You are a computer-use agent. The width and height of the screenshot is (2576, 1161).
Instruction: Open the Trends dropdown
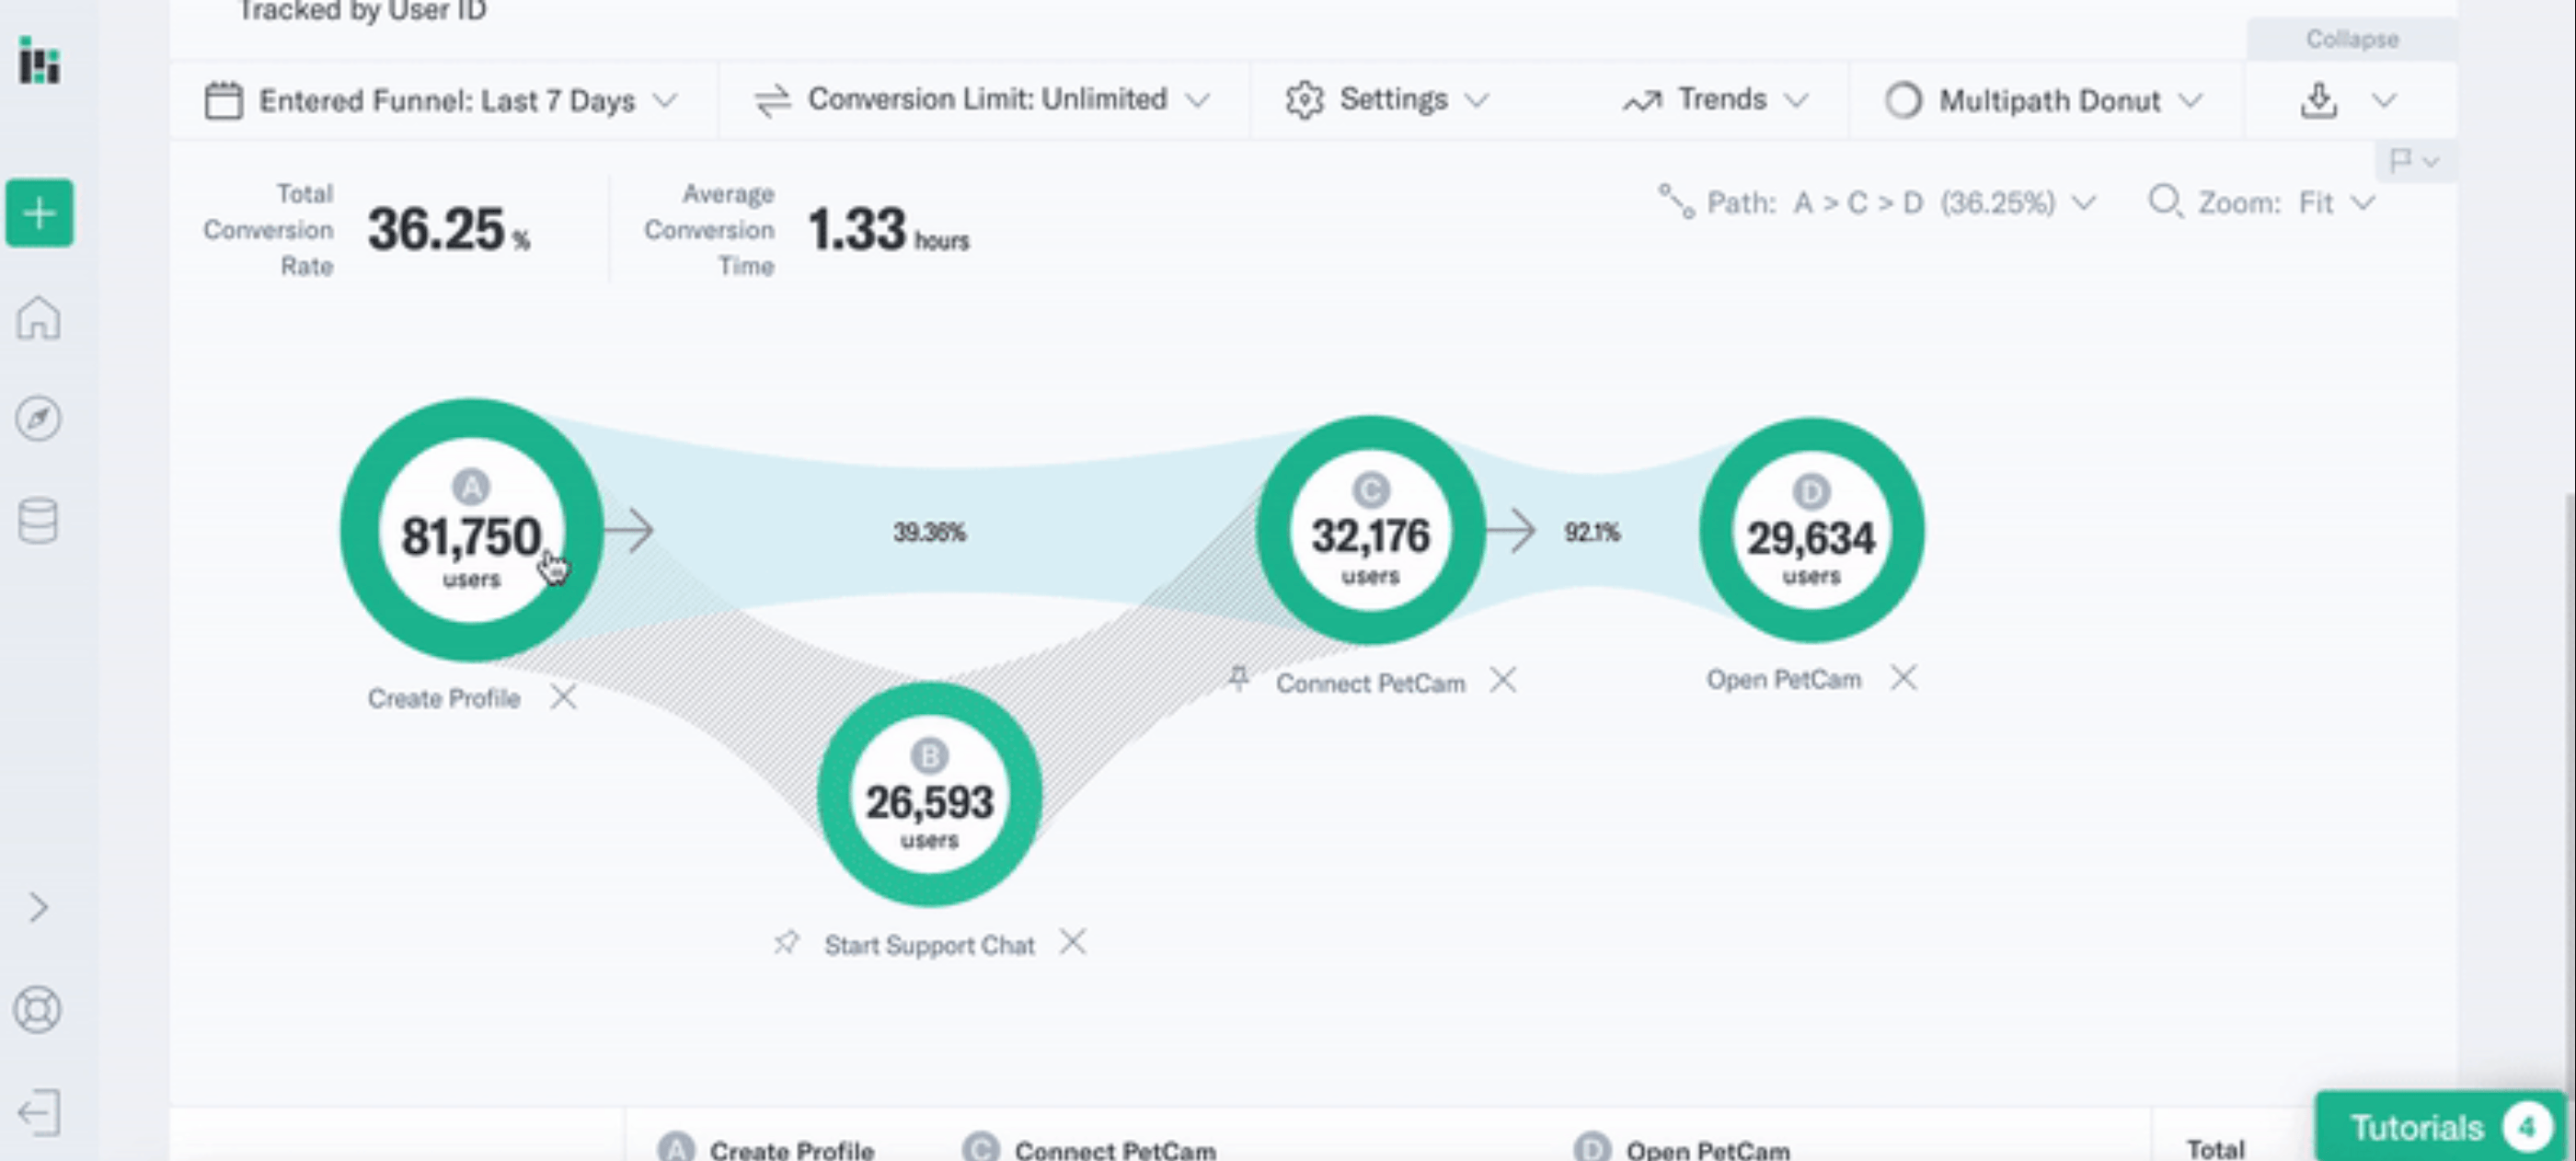point(1714,99)
